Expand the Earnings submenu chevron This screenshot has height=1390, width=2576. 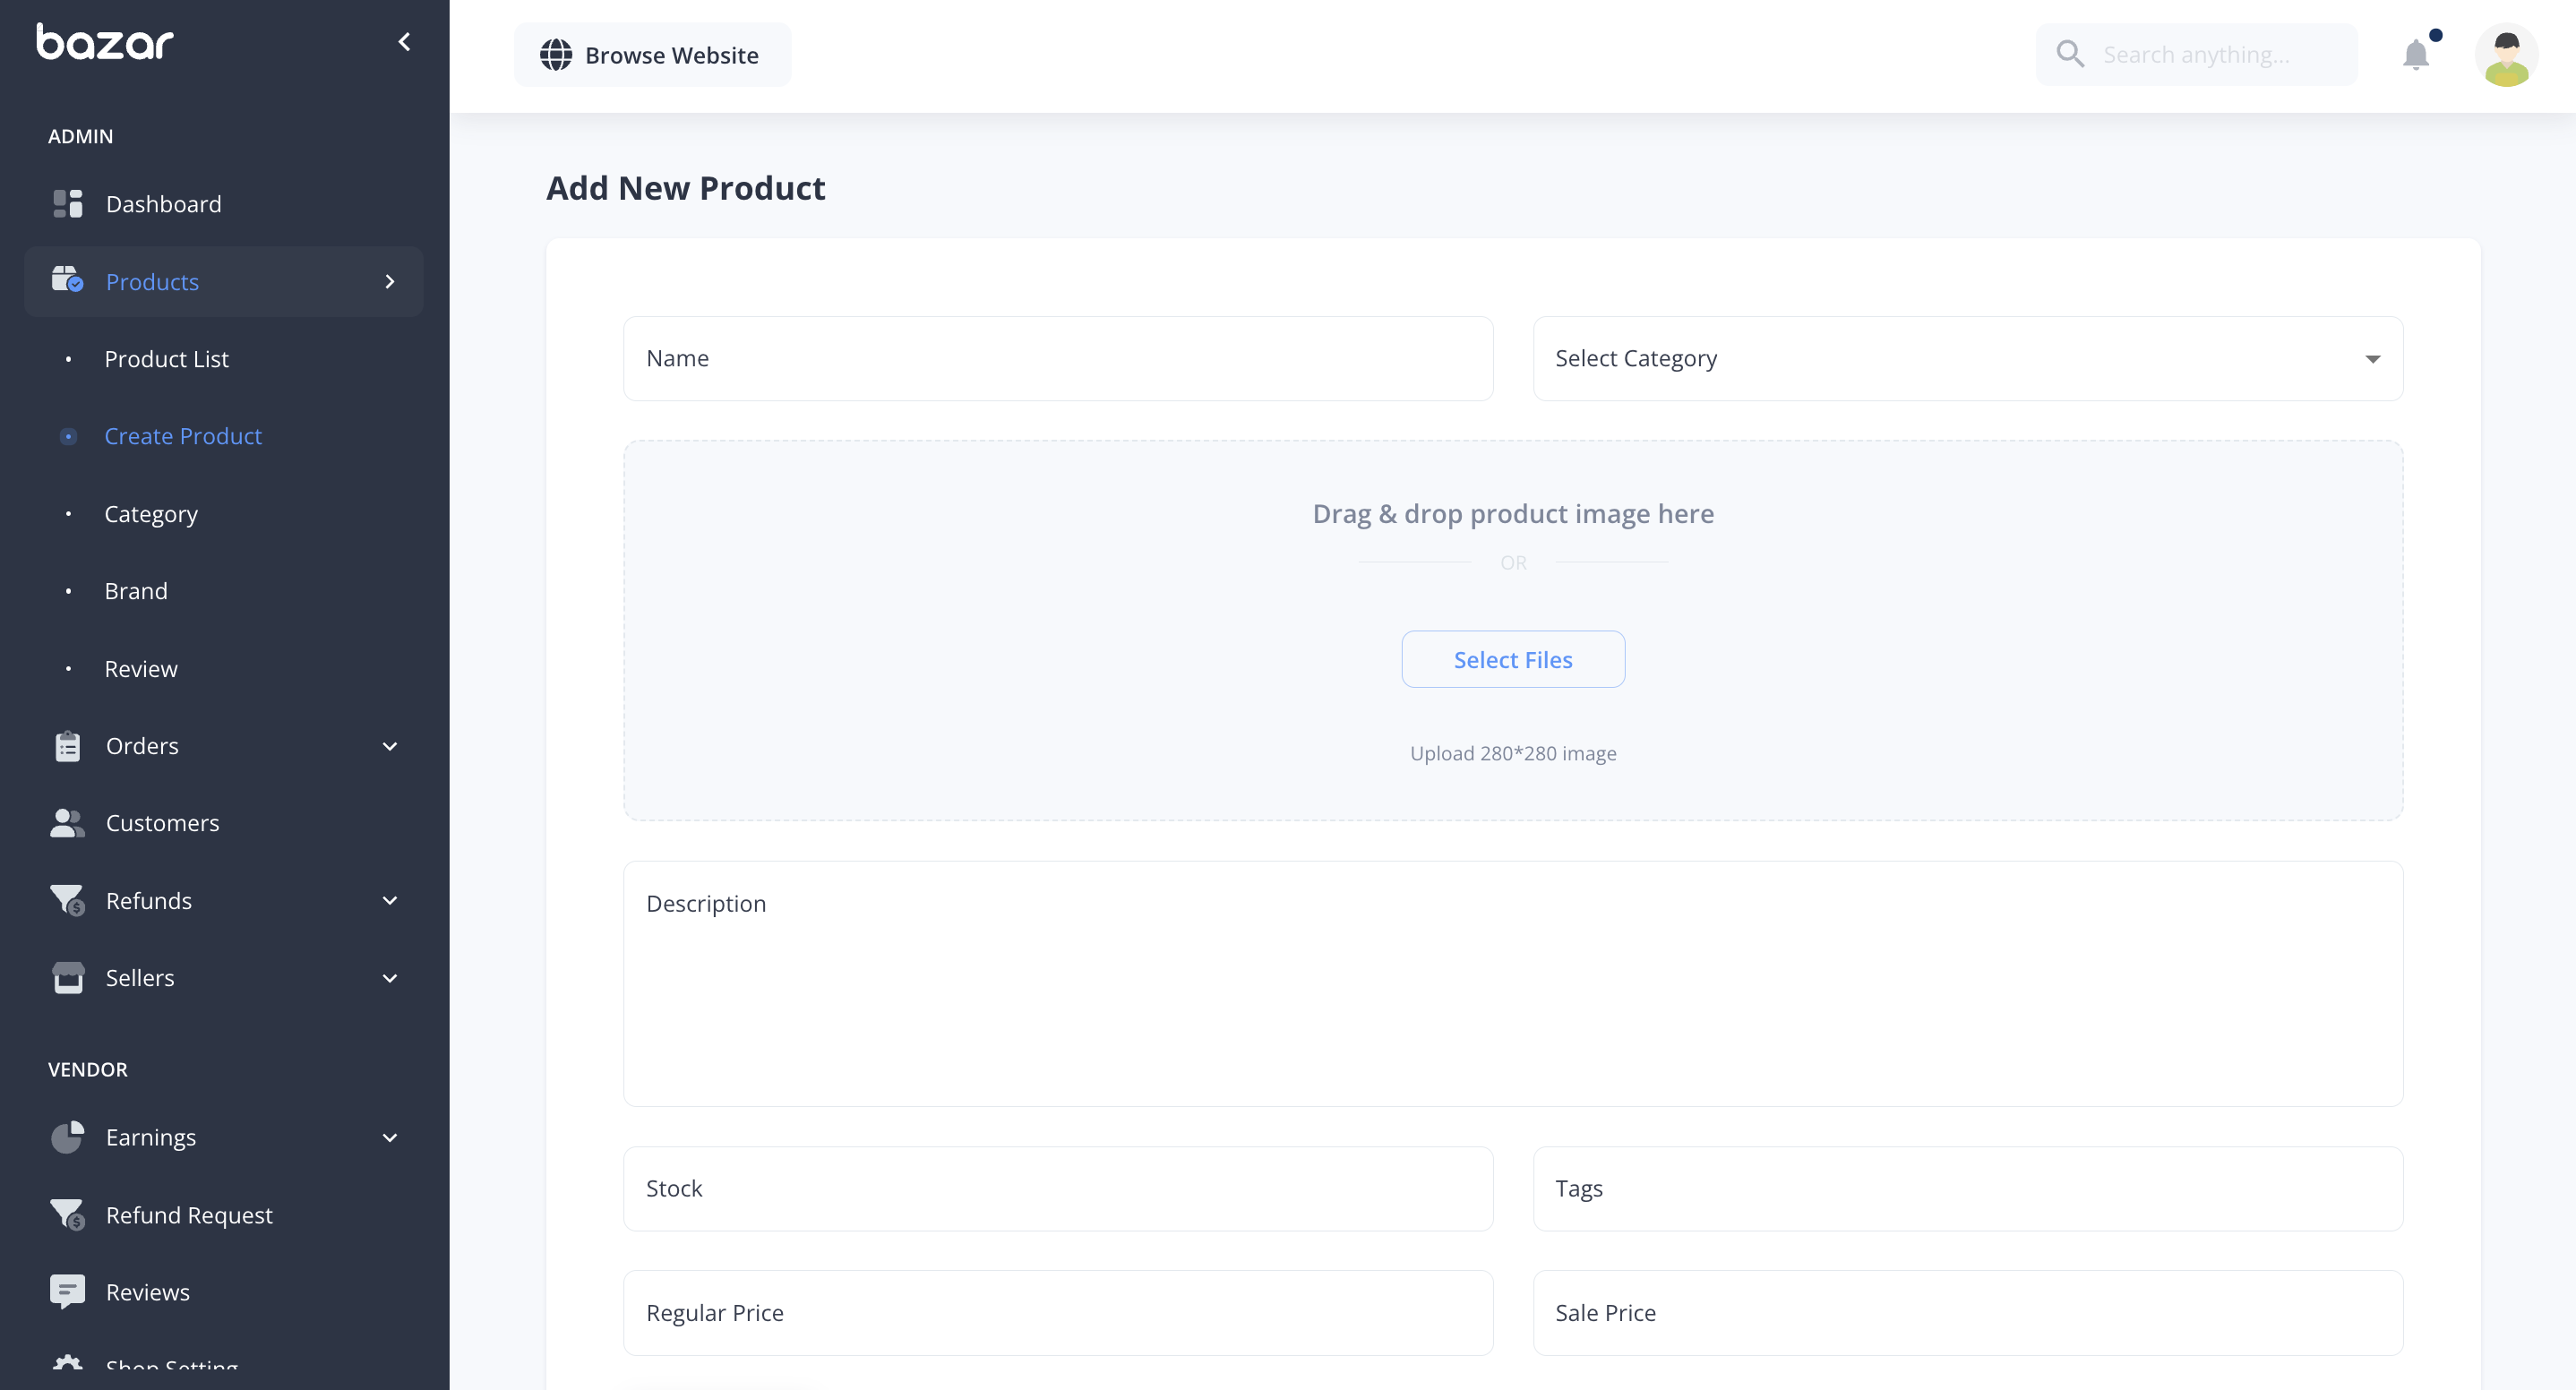[390, 1138]
